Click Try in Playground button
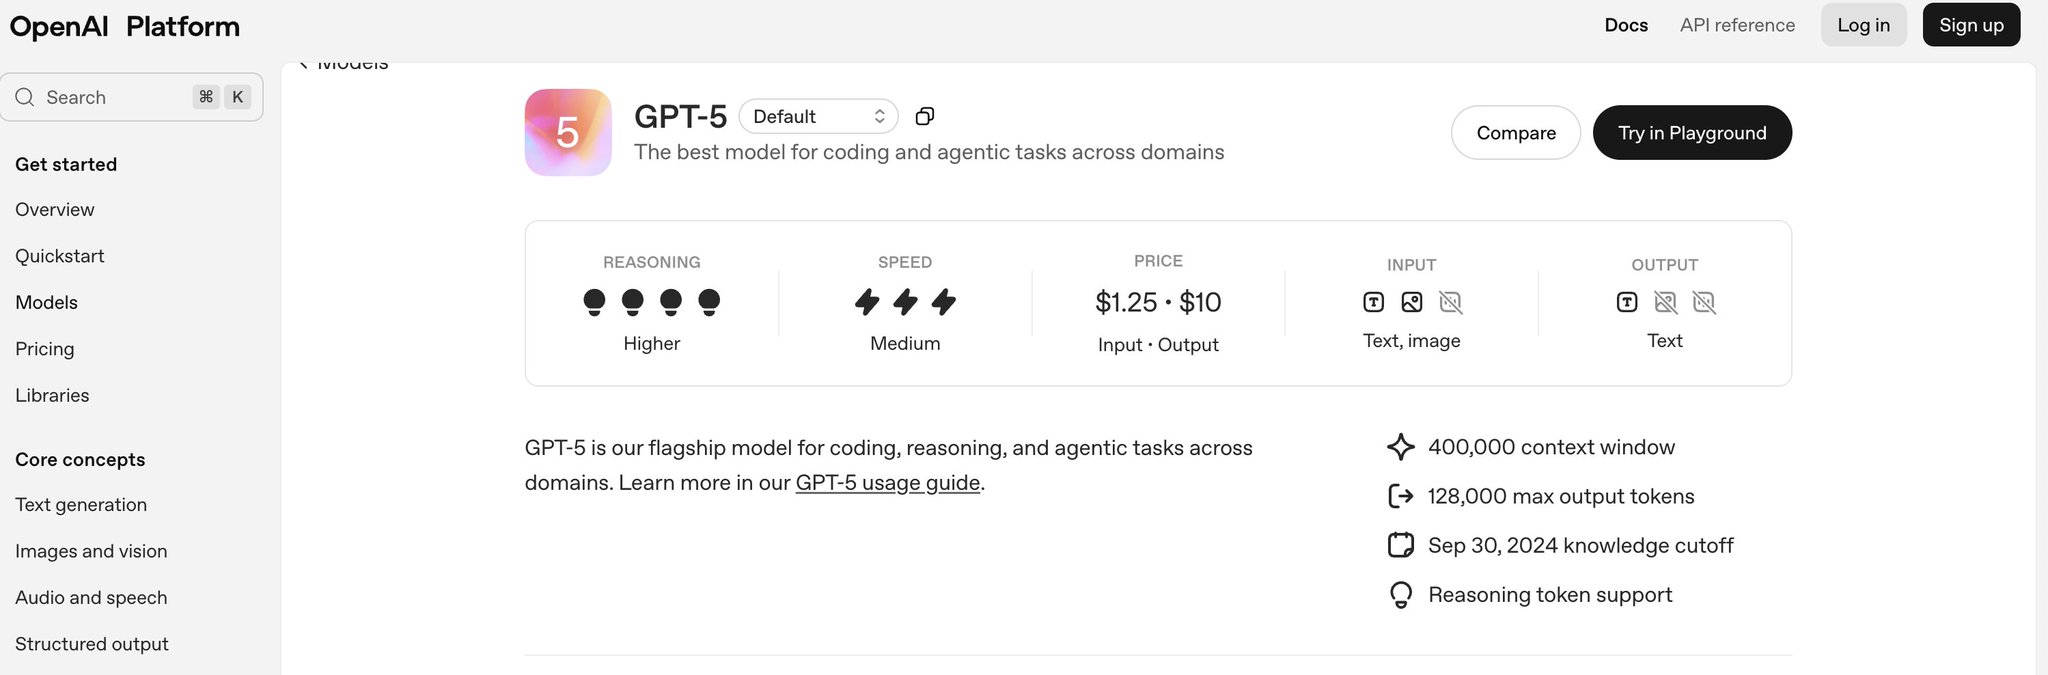This screenshot has height=675, width=2048. (1692, 133)
